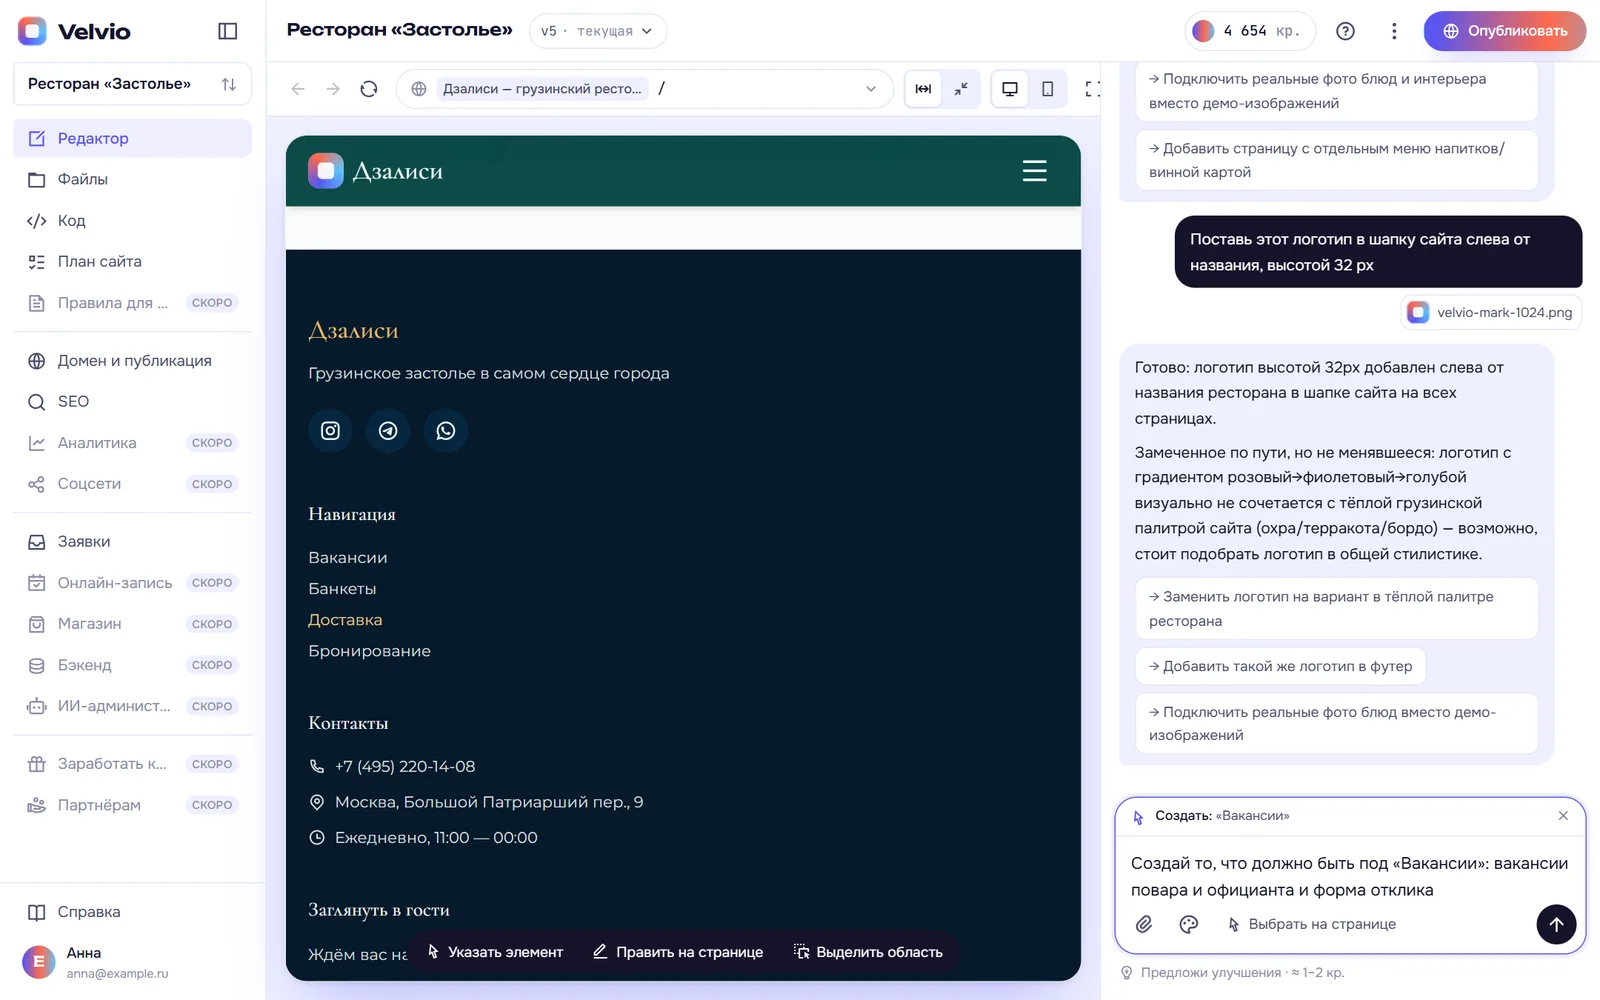The width and height of the screenshot is (1600, 1000).
Task: Activate the Выделить область tool
Action: point(868,952)
